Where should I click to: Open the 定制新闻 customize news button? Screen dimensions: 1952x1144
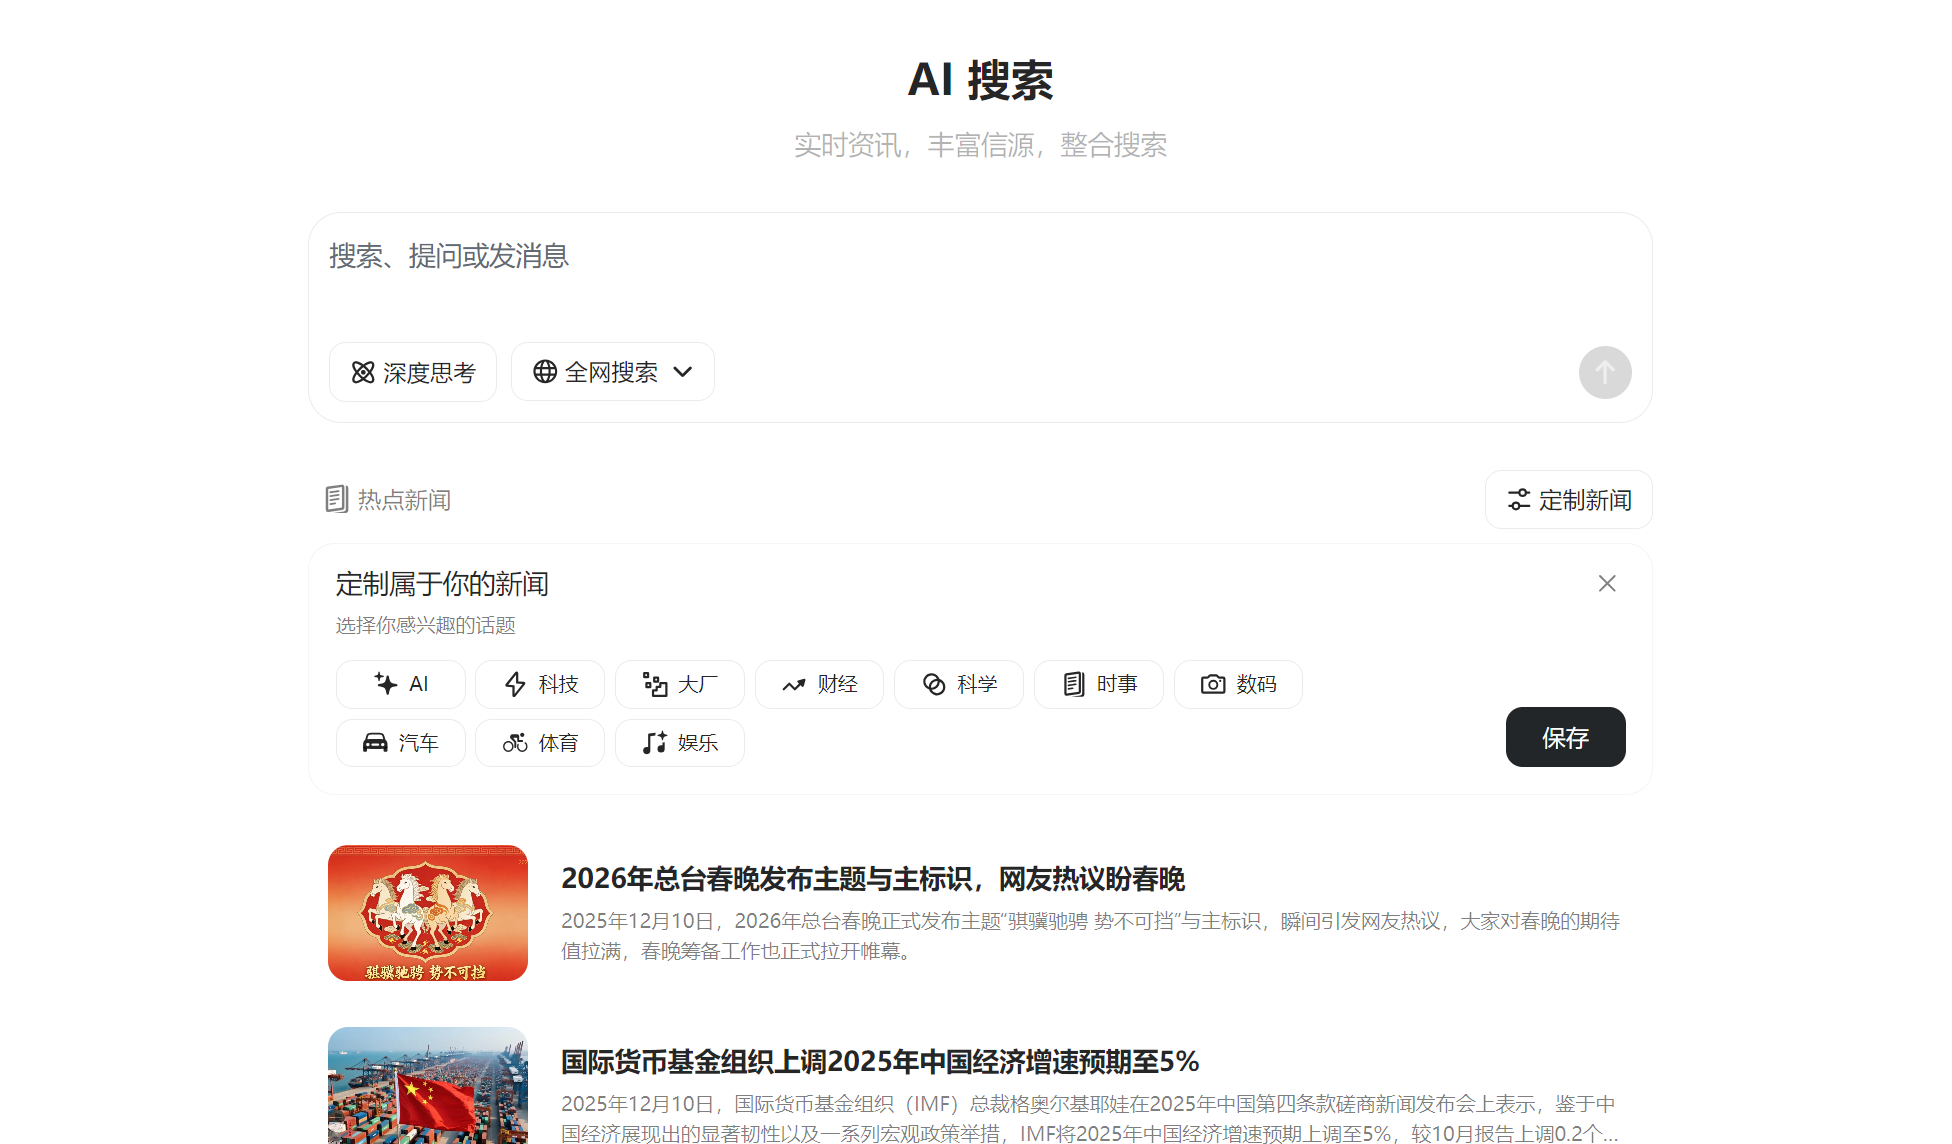click(x=1568, y=500)
